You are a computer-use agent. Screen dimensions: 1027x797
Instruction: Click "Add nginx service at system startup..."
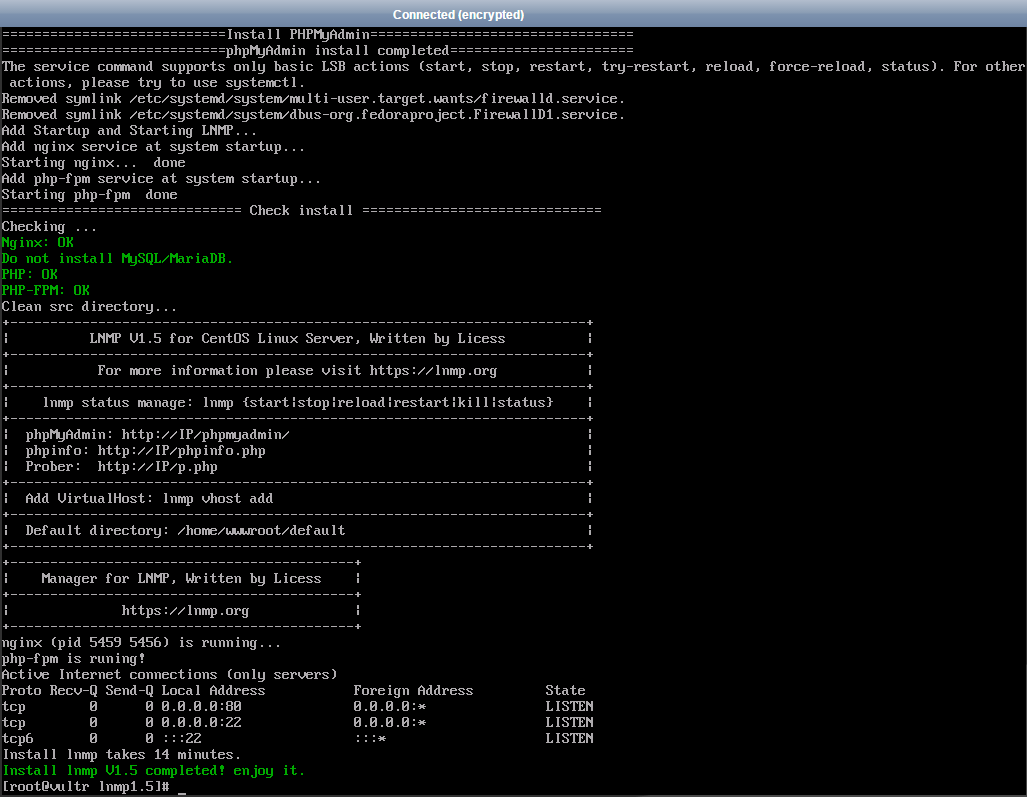coord(153,147)
